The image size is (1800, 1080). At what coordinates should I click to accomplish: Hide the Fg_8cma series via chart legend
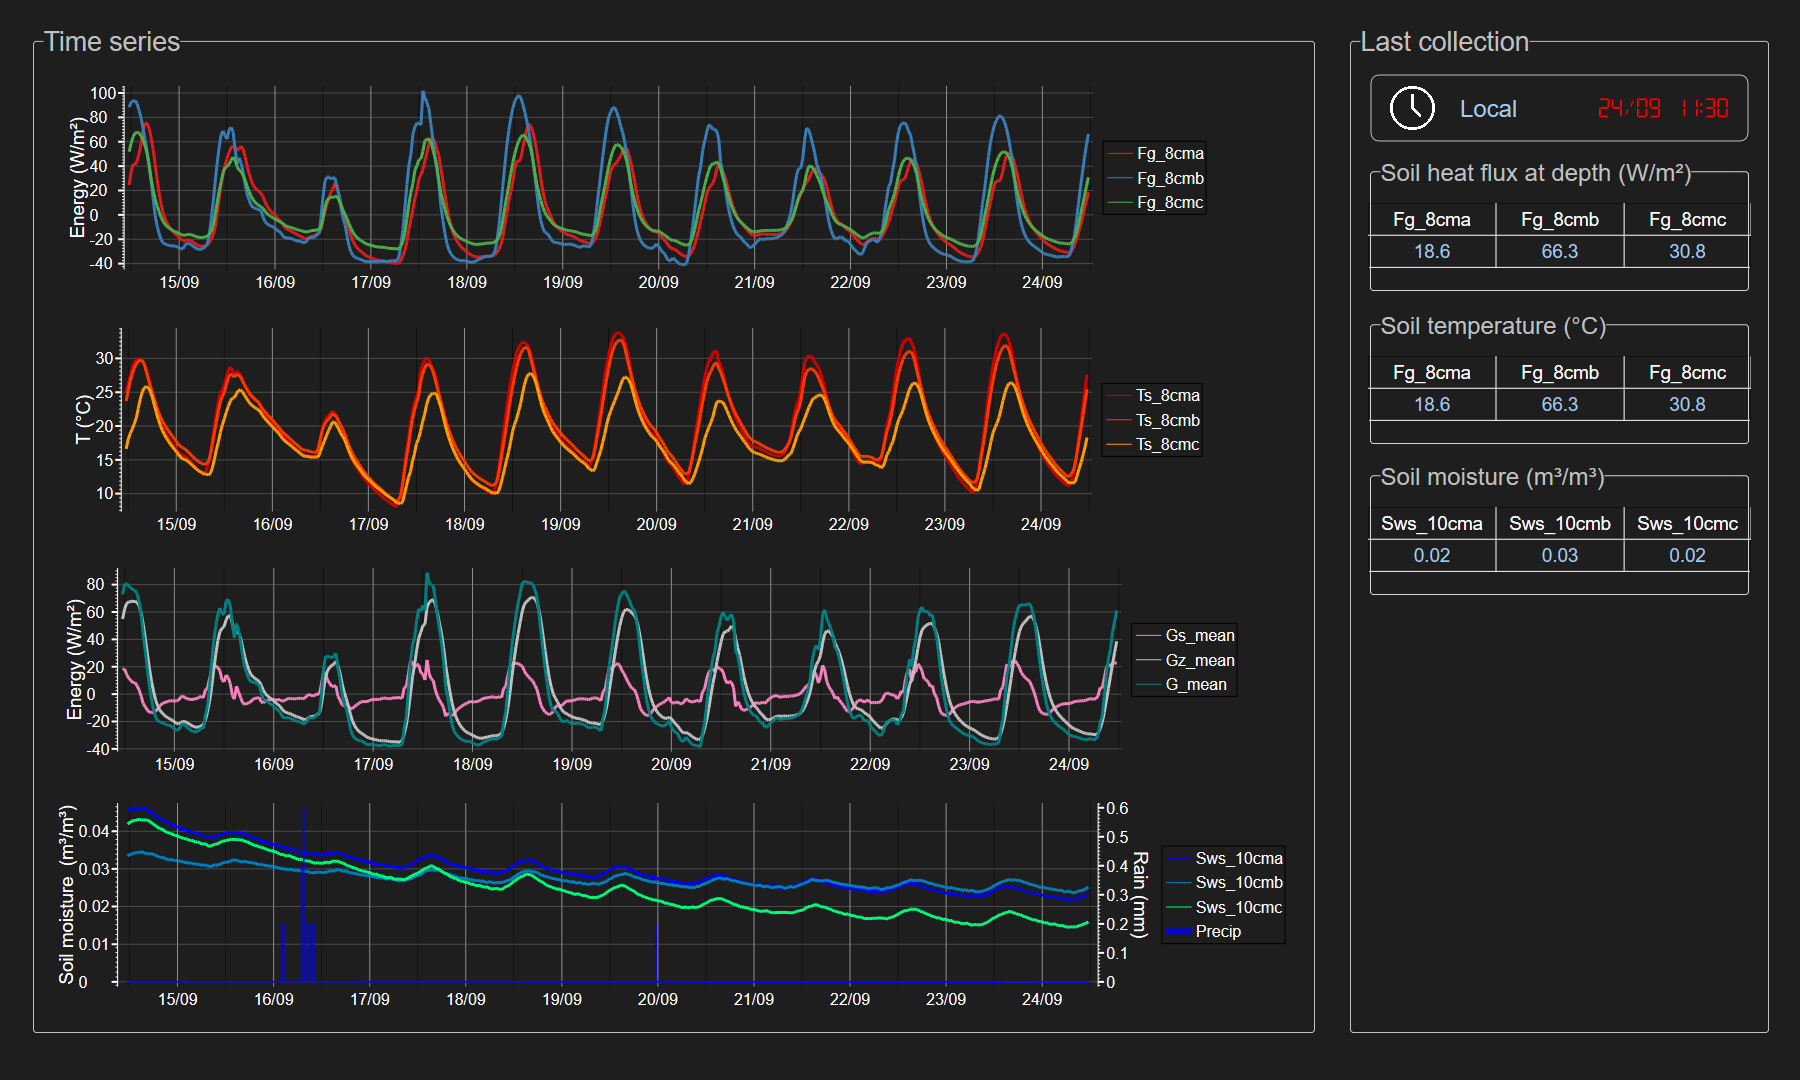point(1169,154)
